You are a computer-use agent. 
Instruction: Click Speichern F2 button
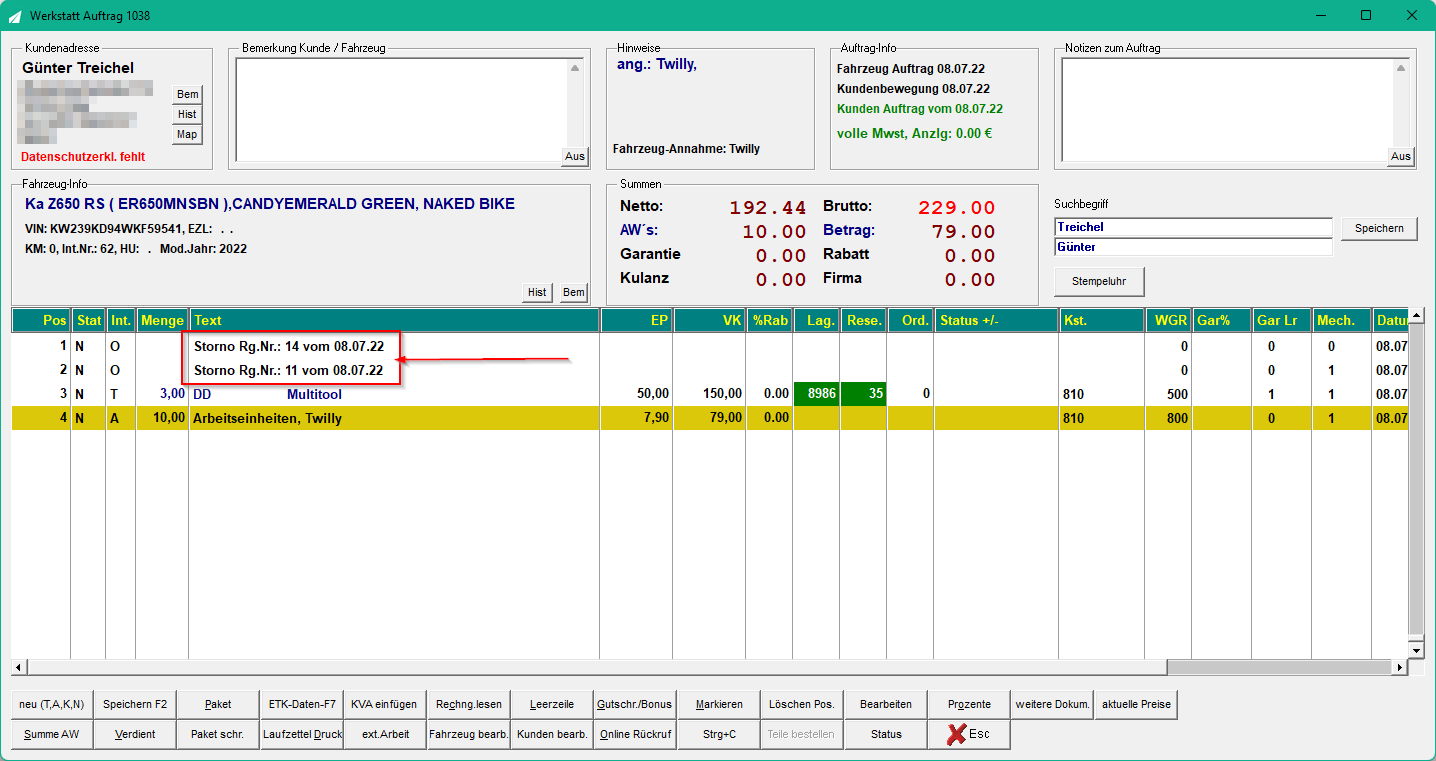[135, 704]
